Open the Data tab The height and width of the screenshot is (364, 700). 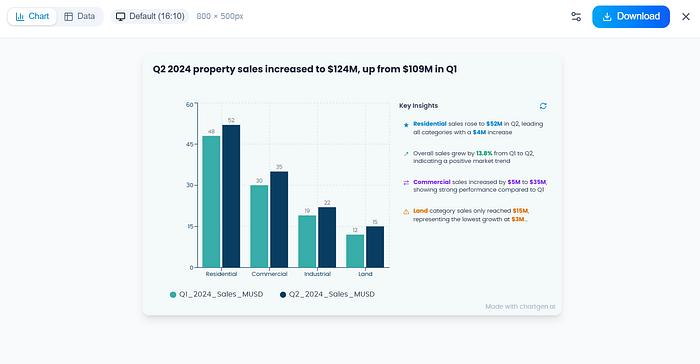click(79, 17)
